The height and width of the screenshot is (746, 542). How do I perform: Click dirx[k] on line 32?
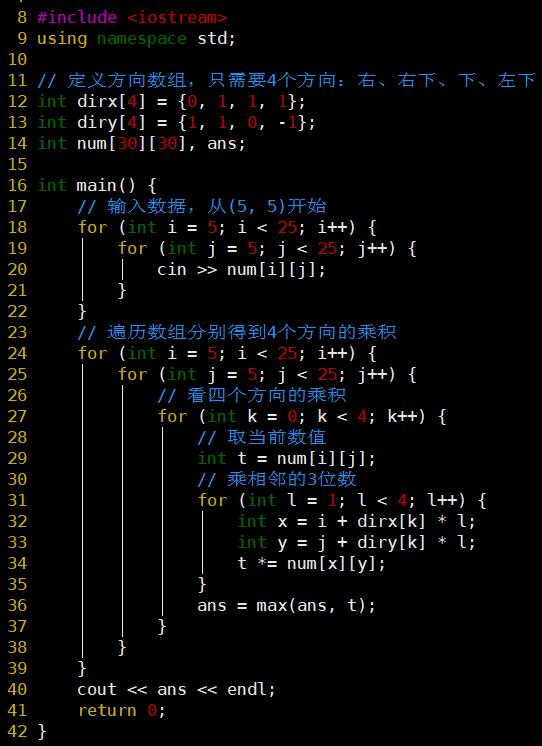392,521
